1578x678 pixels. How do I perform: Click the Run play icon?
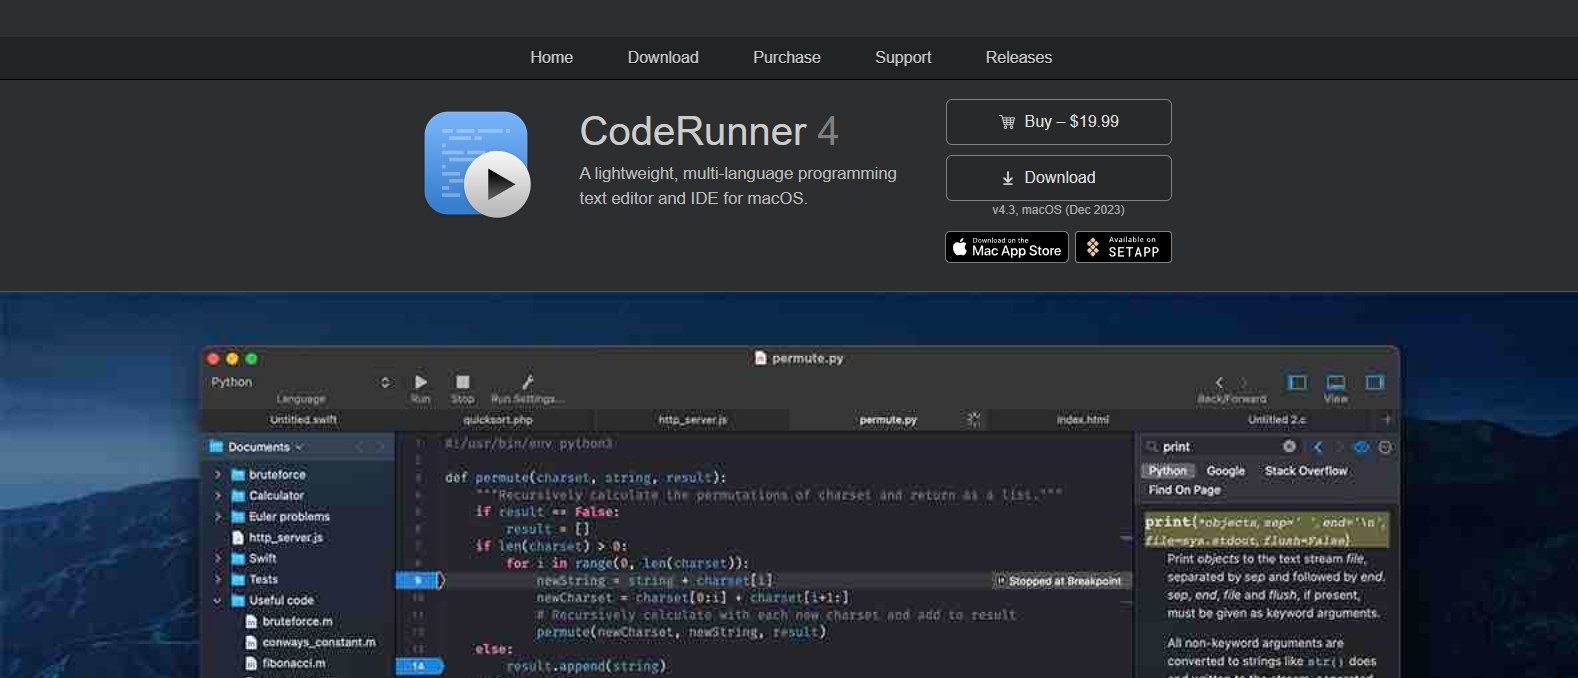point(421,382)
